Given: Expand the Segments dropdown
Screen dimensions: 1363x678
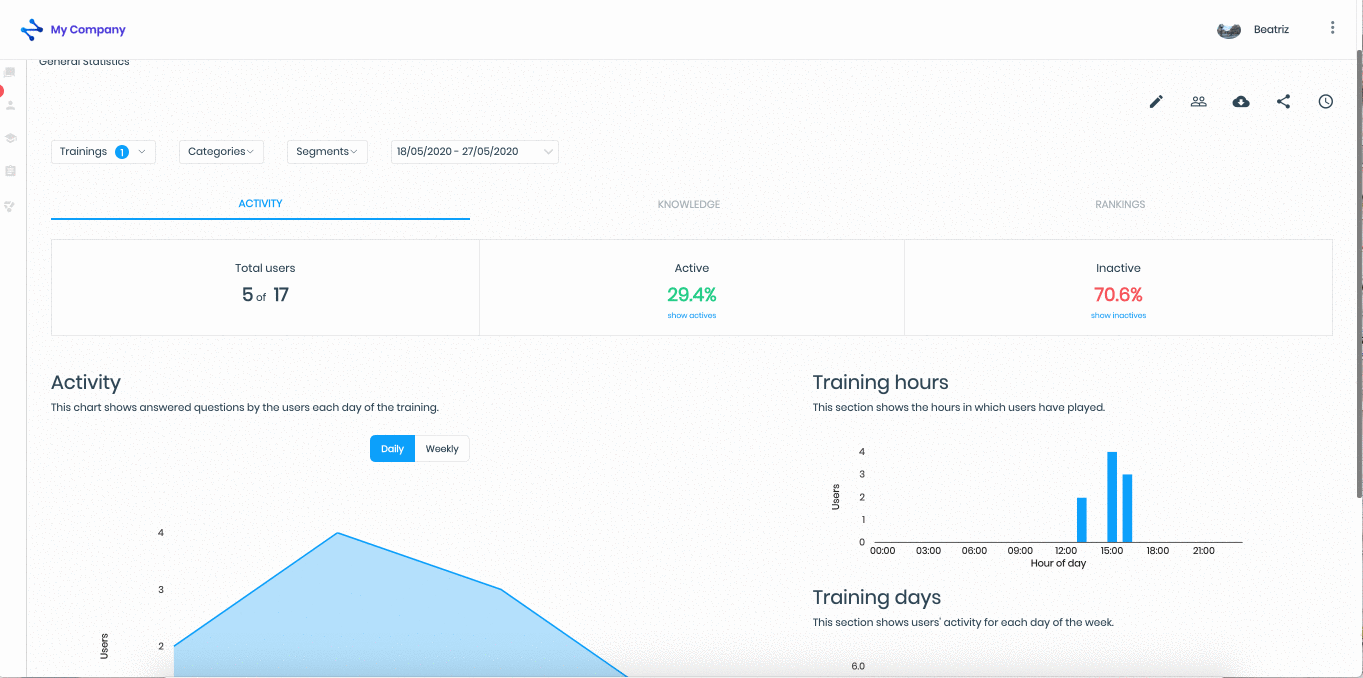Looking at the screenshot, I should click(327, 152).
